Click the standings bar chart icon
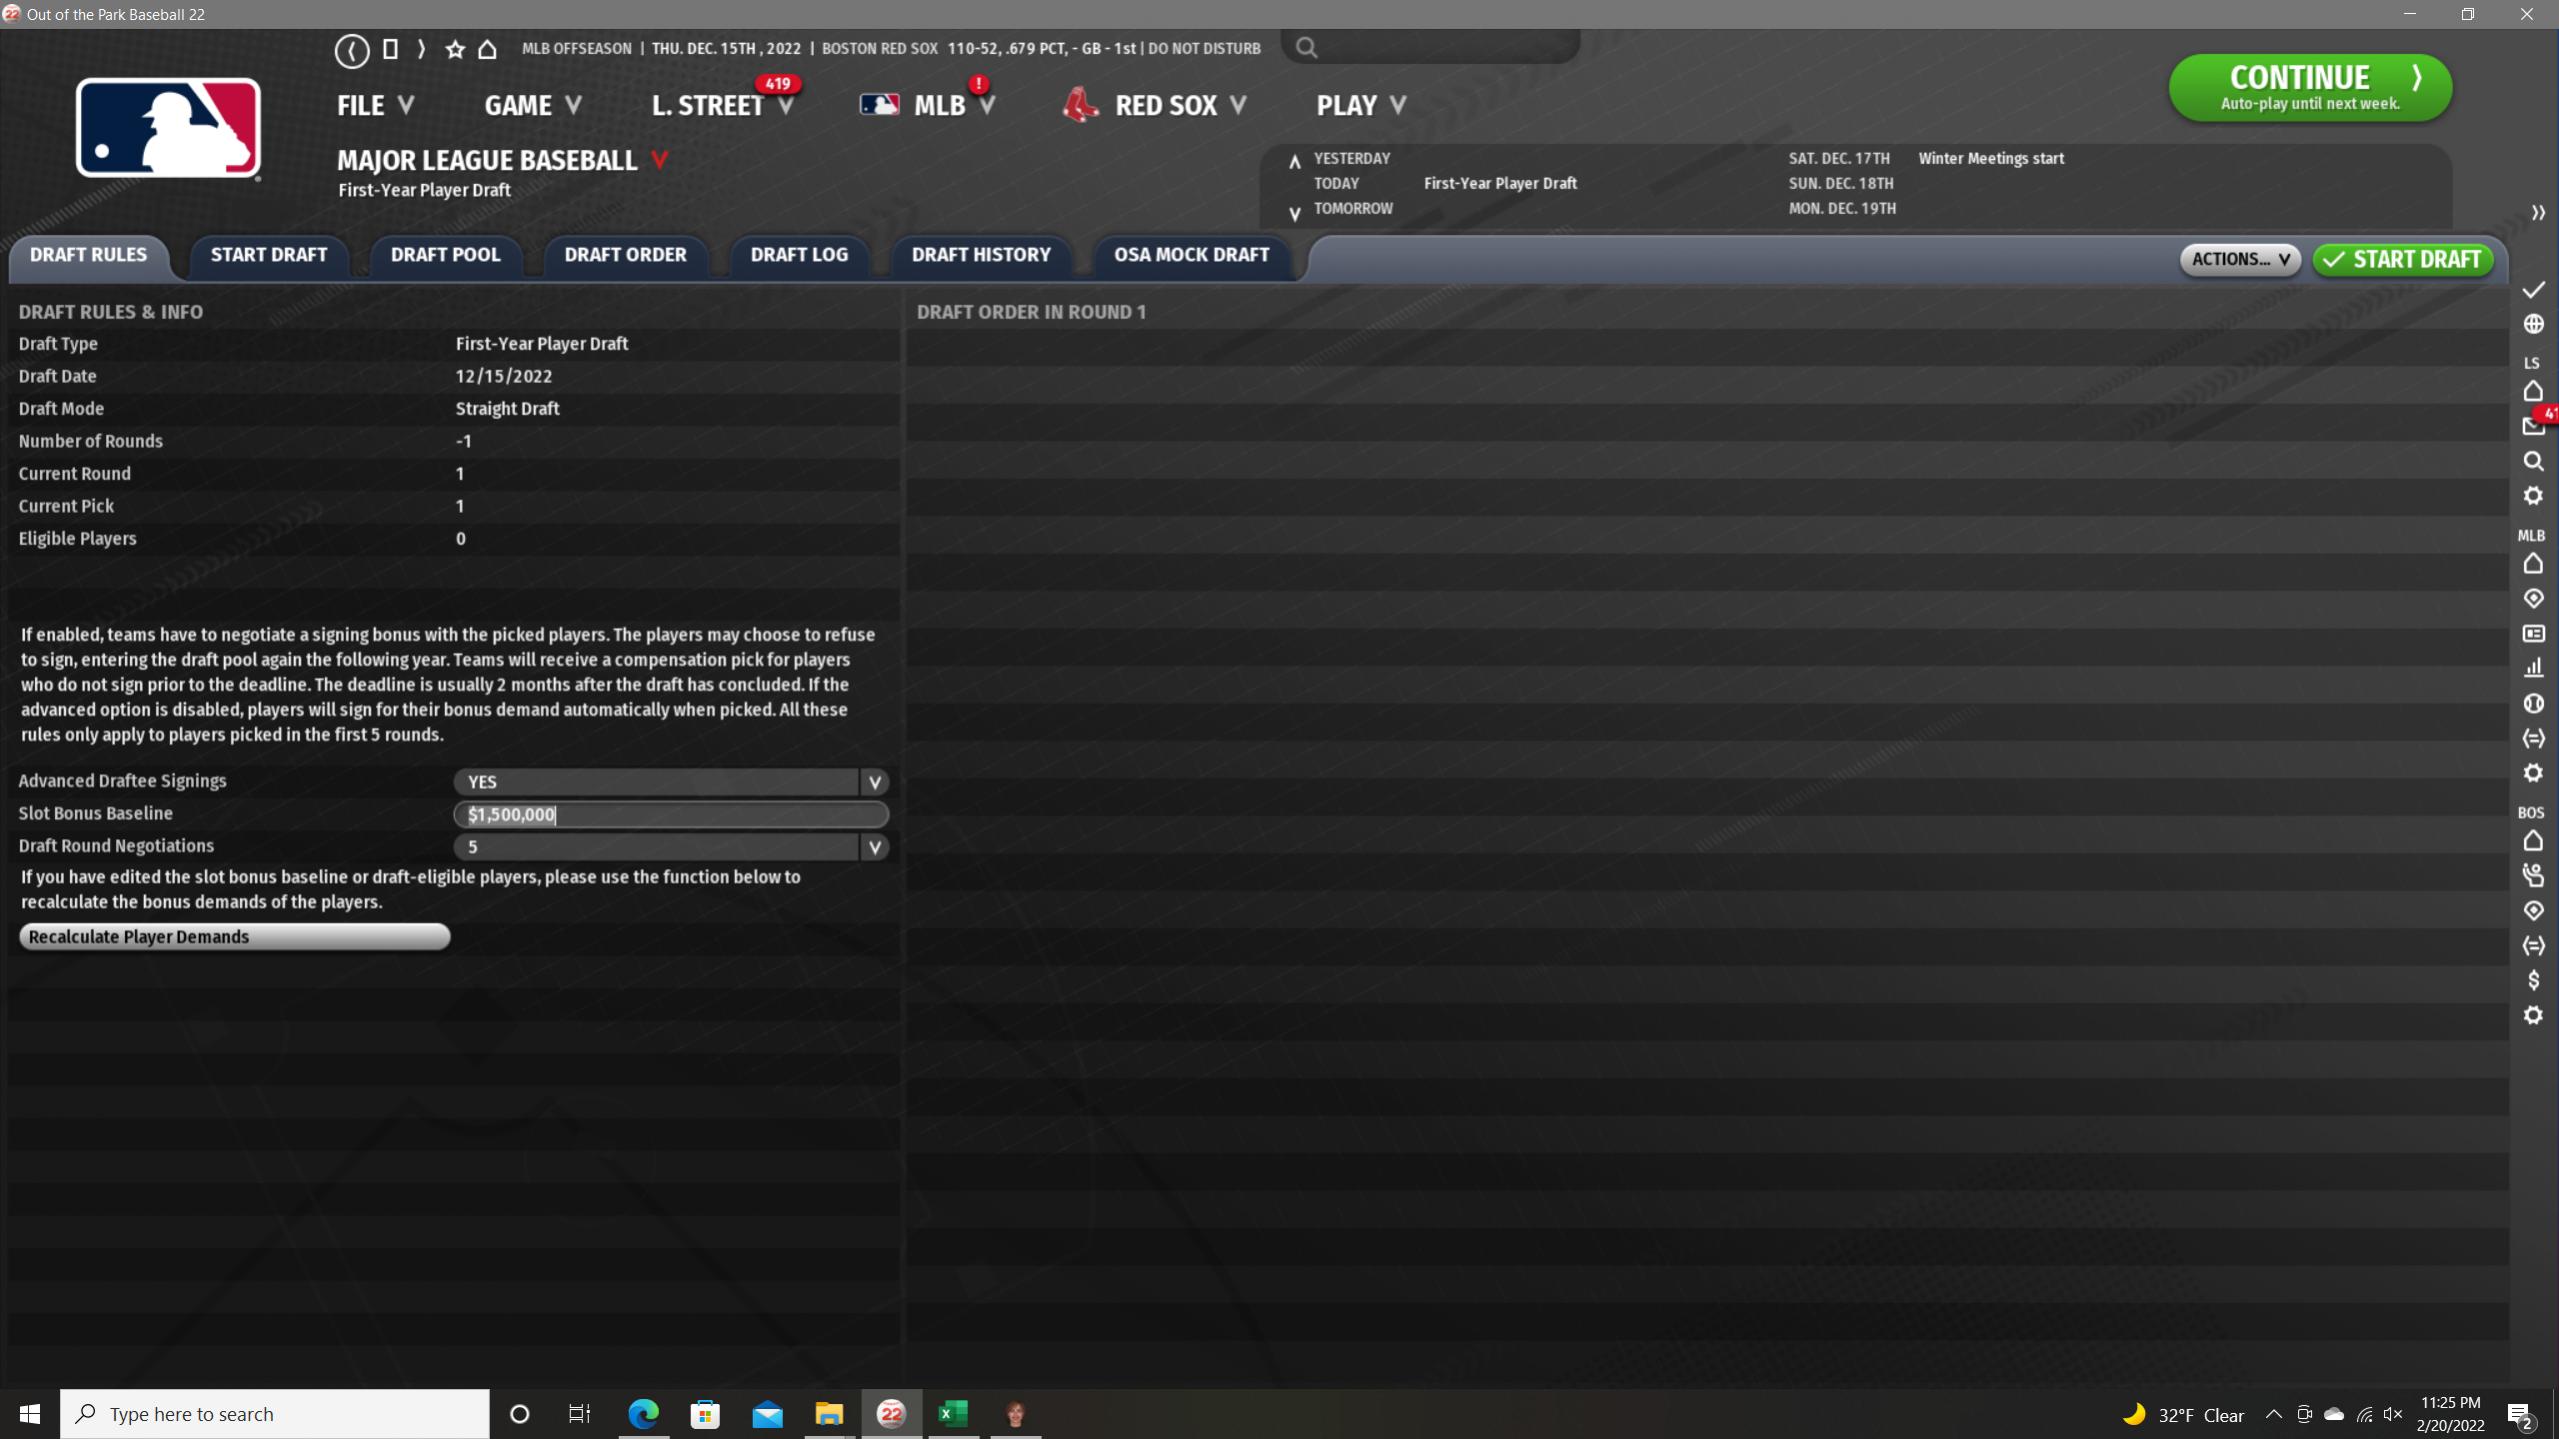Screen dimensions: 2559x1439 [x=2533, y=668]
